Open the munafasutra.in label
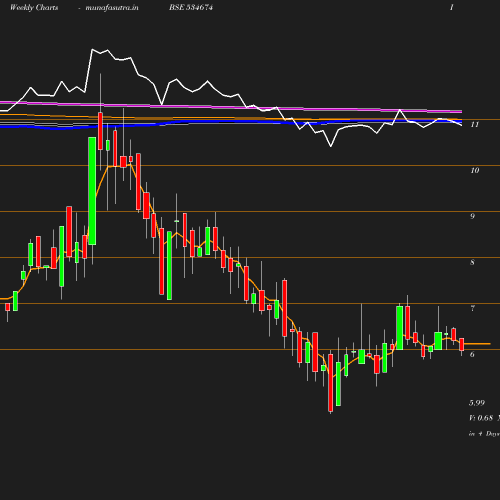The height and width of the screenshot is (500, 500). (x=112, y=8)
